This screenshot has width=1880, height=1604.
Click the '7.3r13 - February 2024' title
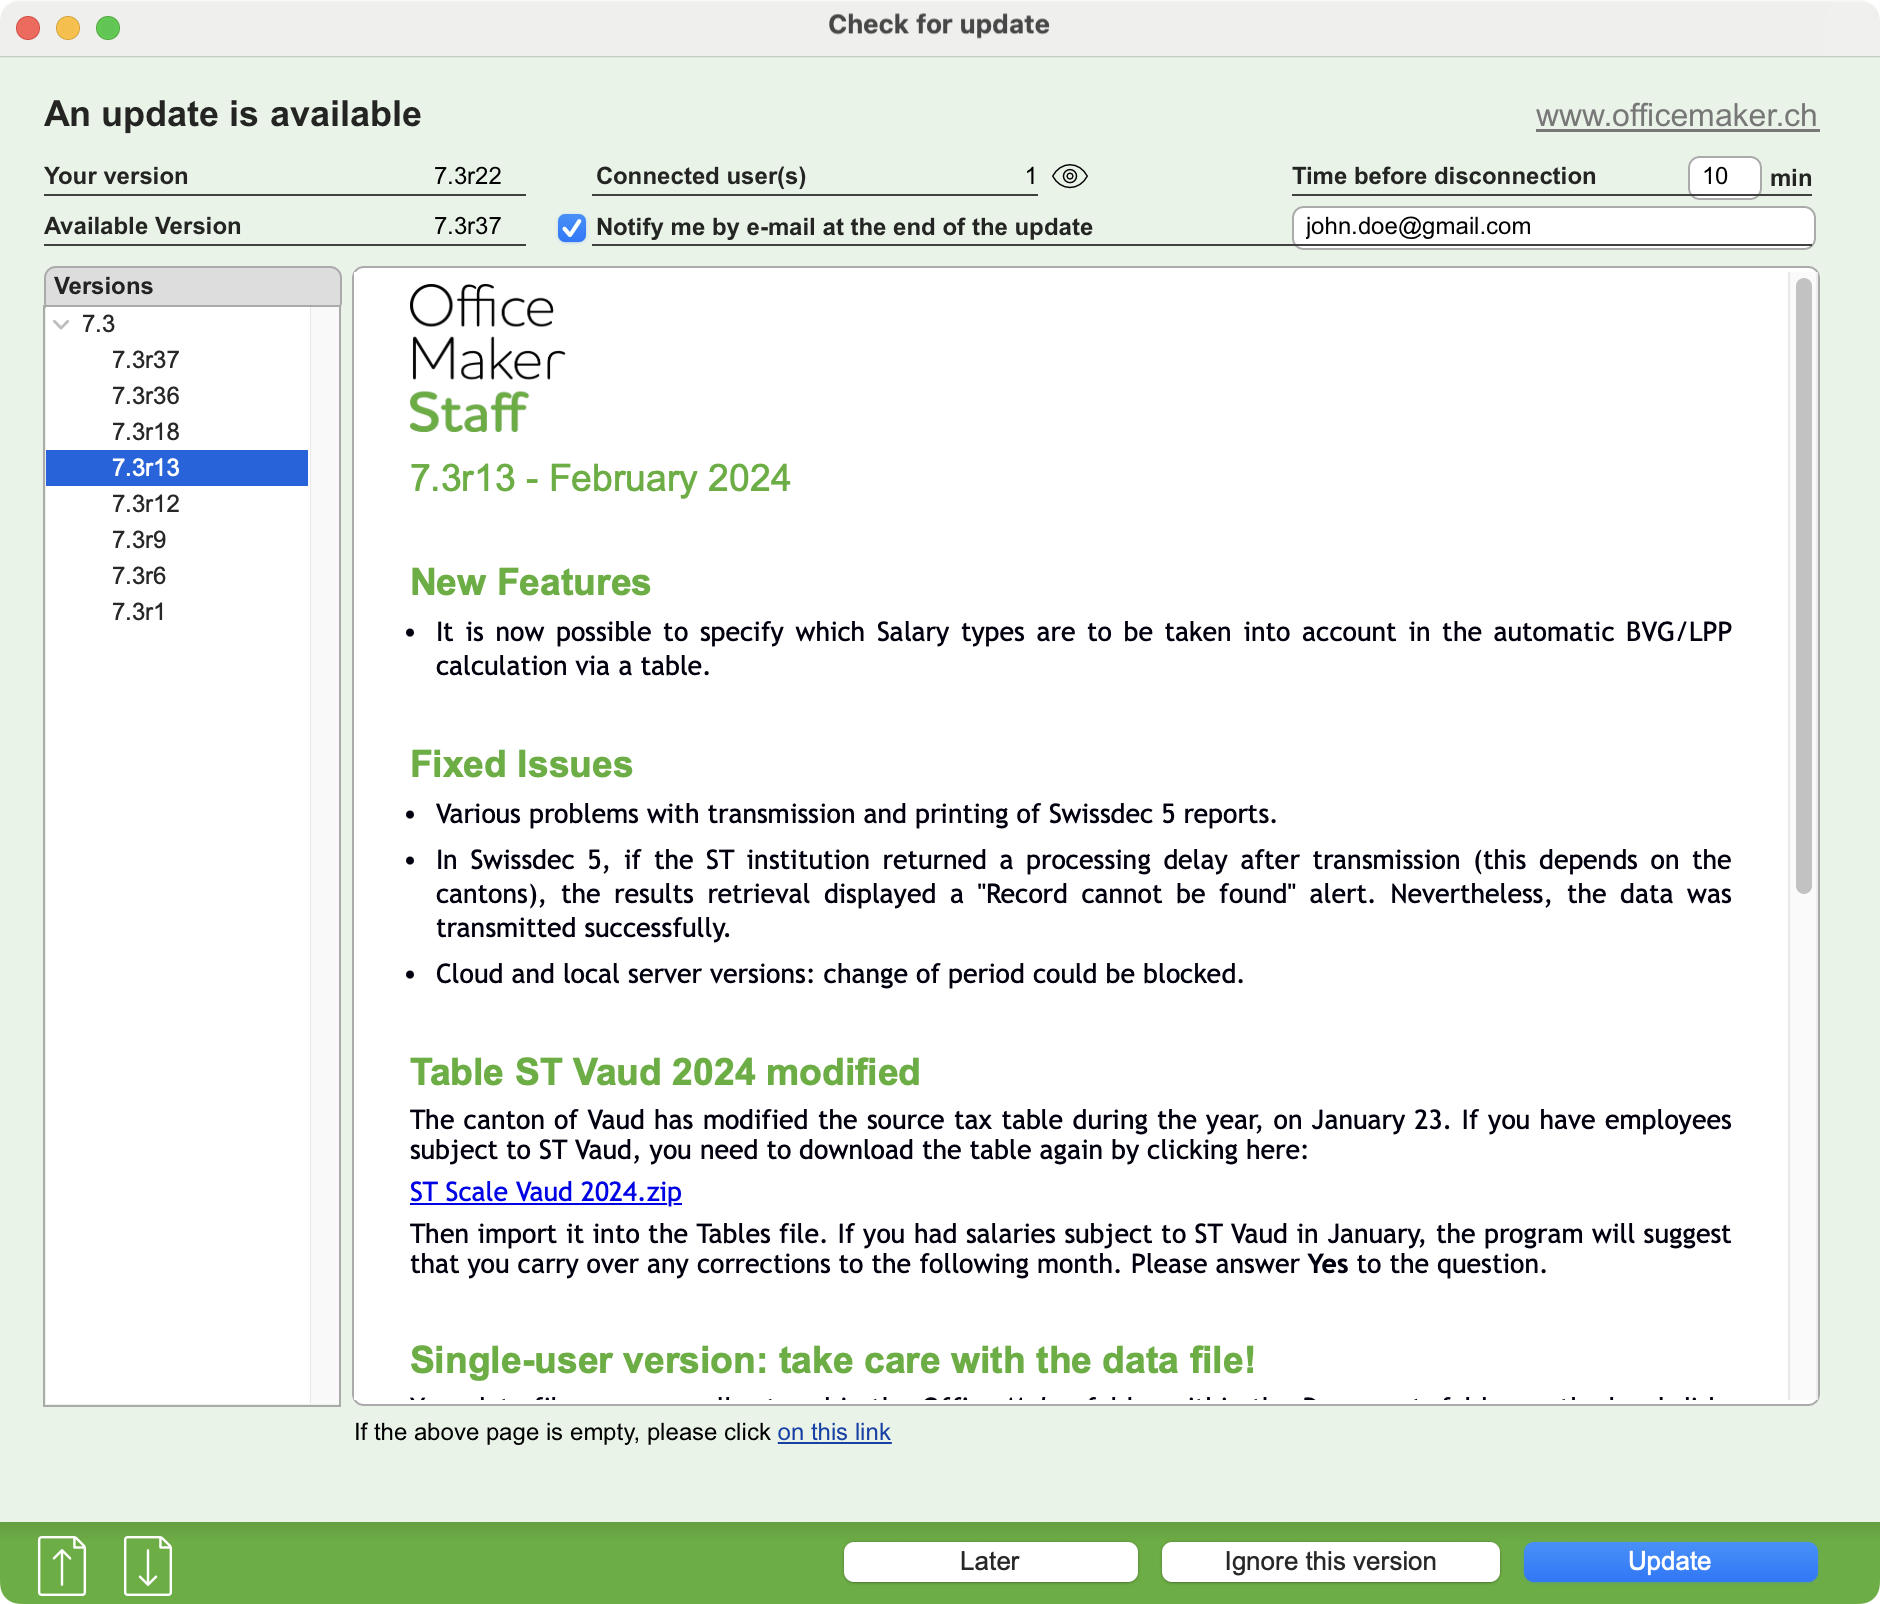(x=600, y=479)
